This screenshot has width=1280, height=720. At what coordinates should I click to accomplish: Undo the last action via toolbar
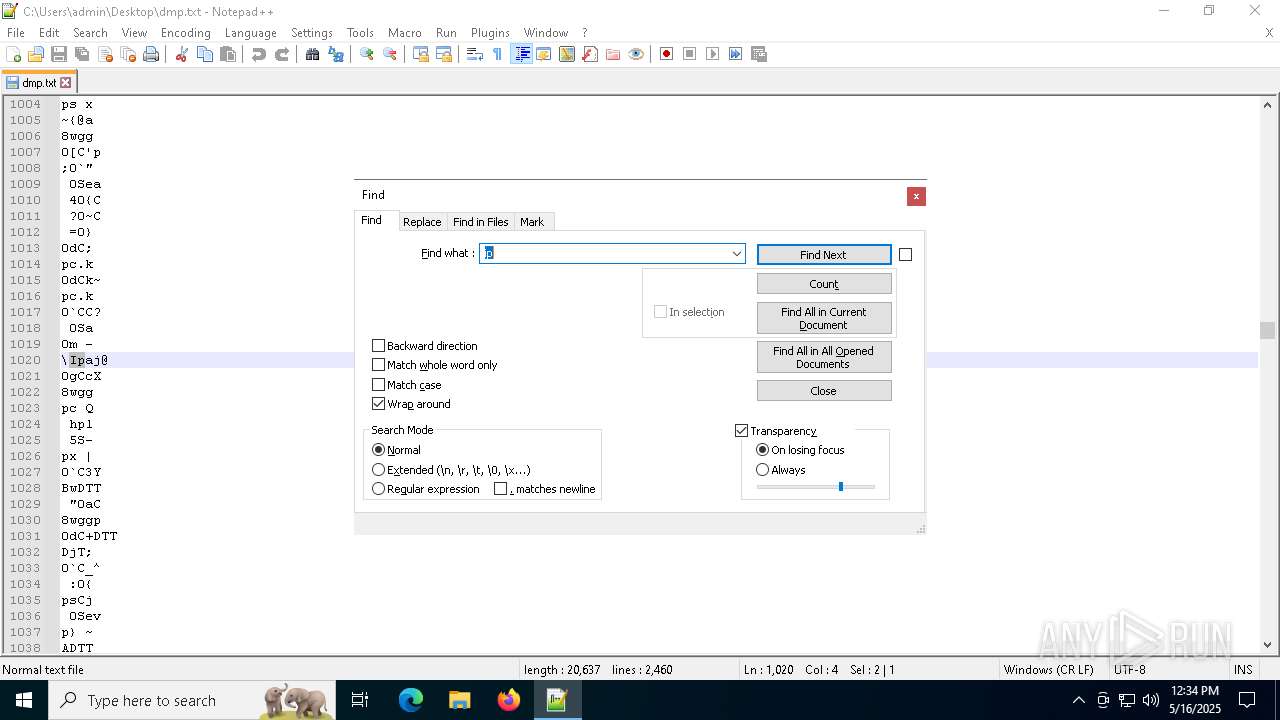point(259,54)
